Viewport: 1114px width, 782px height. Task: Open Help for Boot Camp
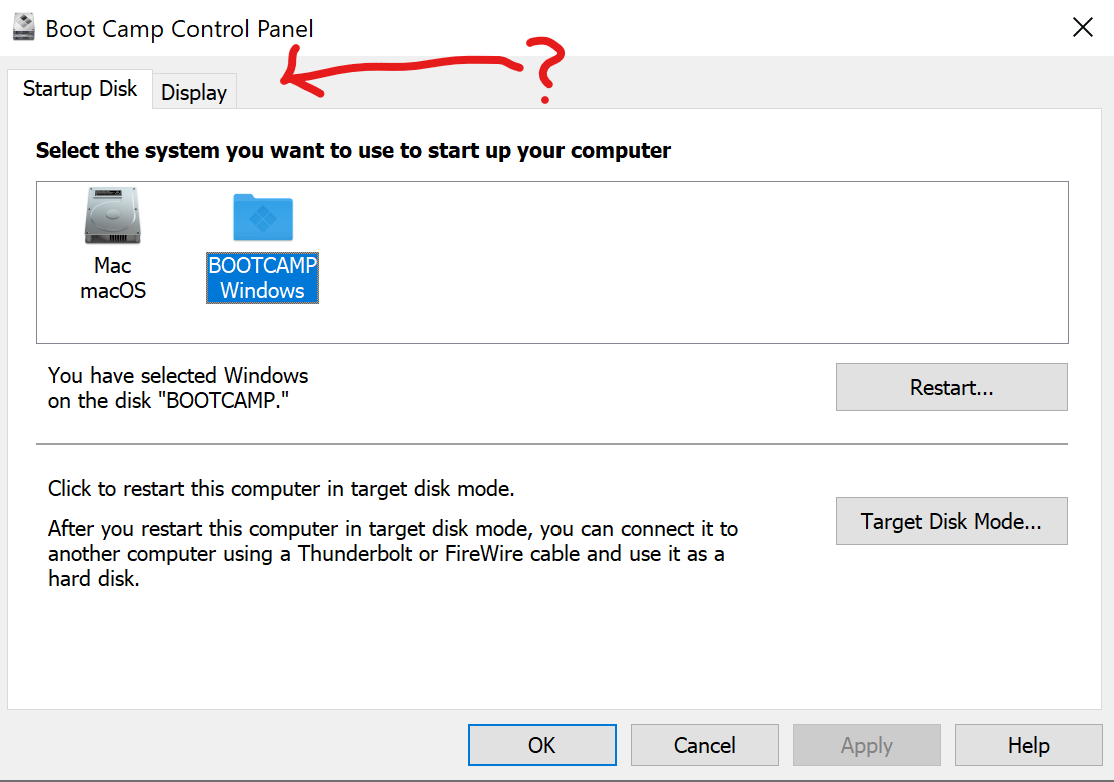click(1028, 745)
